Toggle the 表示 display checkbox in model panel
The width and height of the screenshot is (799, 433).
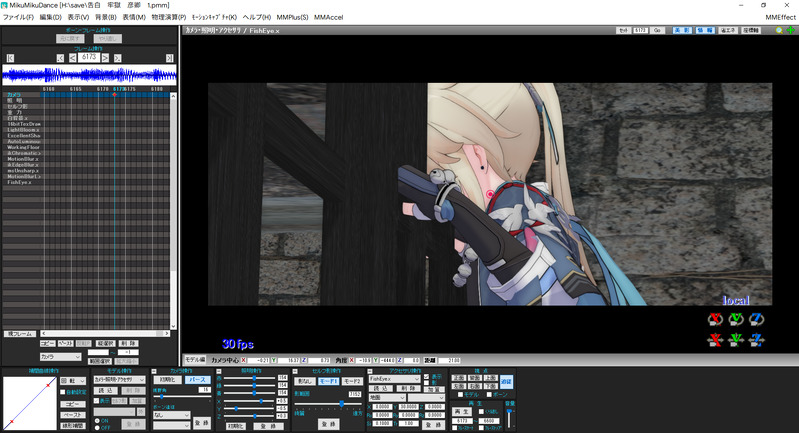[96, 401]
